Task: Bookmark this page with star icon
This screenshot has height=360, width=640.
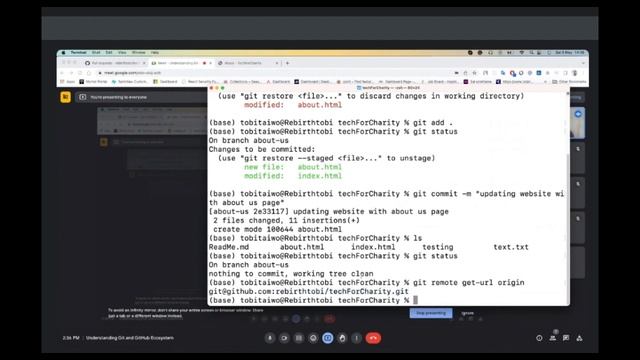Action: click(x=474, y=73)
